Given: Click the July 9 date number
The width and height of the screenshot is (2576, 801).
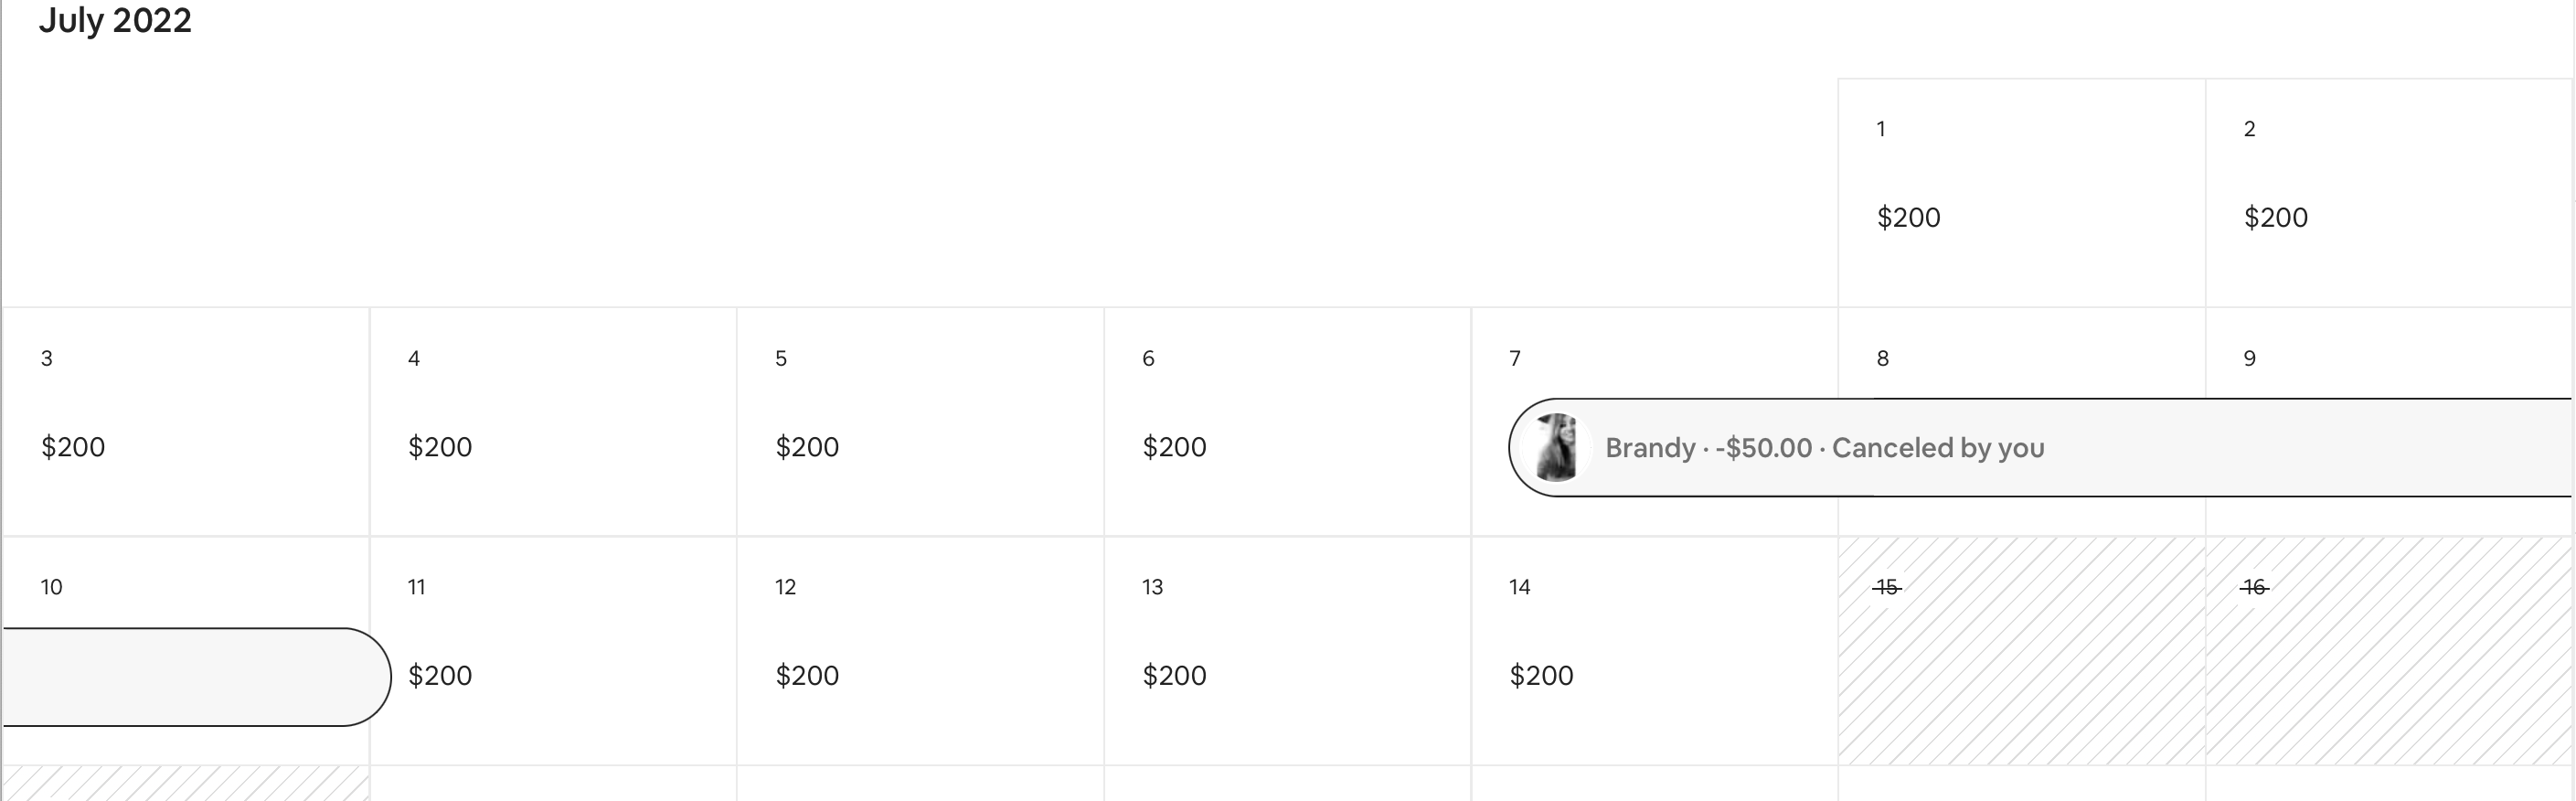Looking at the screenshot, I should (x=2249, y=358).
